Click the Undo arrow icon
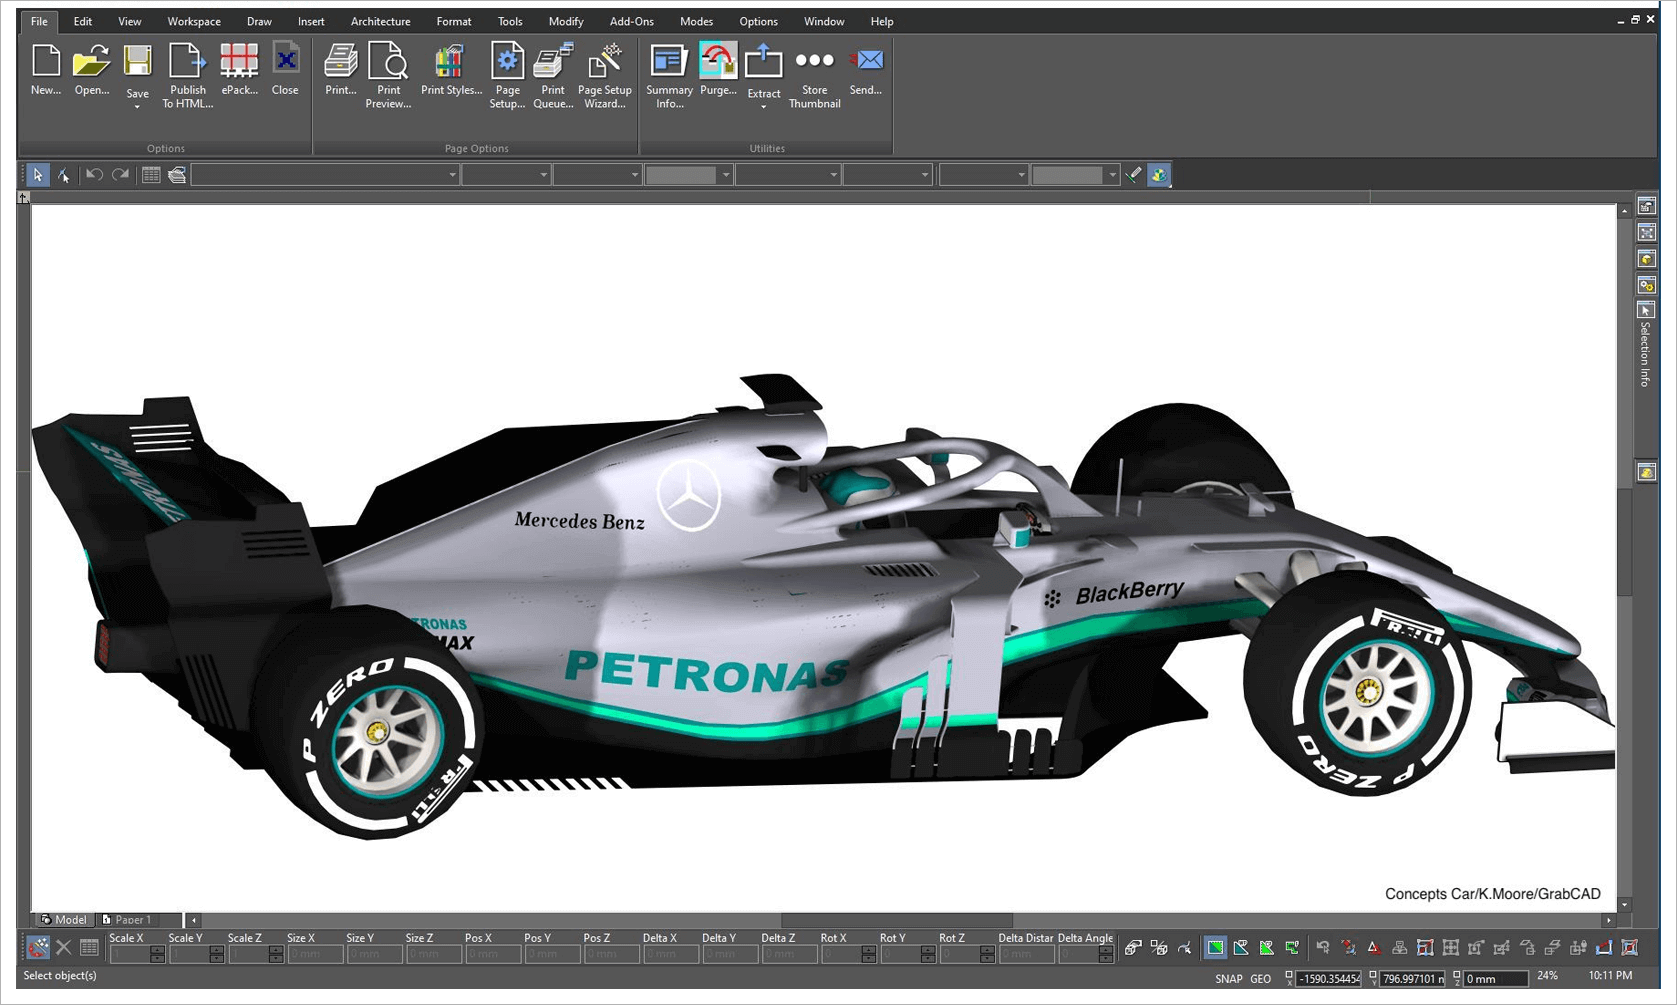This screenshot has width=1677, height=1005. coord(94,175)
